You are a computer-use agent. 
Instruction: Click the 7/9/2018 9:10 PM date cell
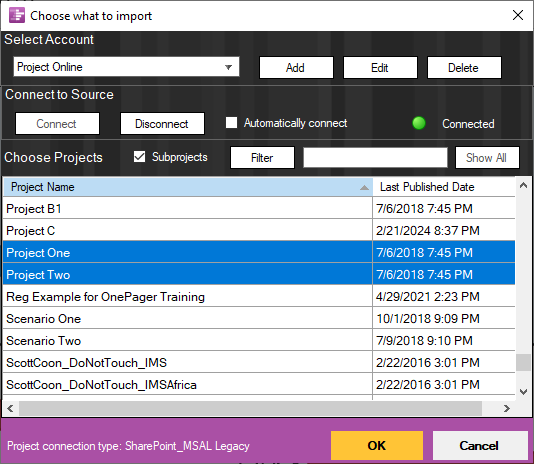[444, 341]
